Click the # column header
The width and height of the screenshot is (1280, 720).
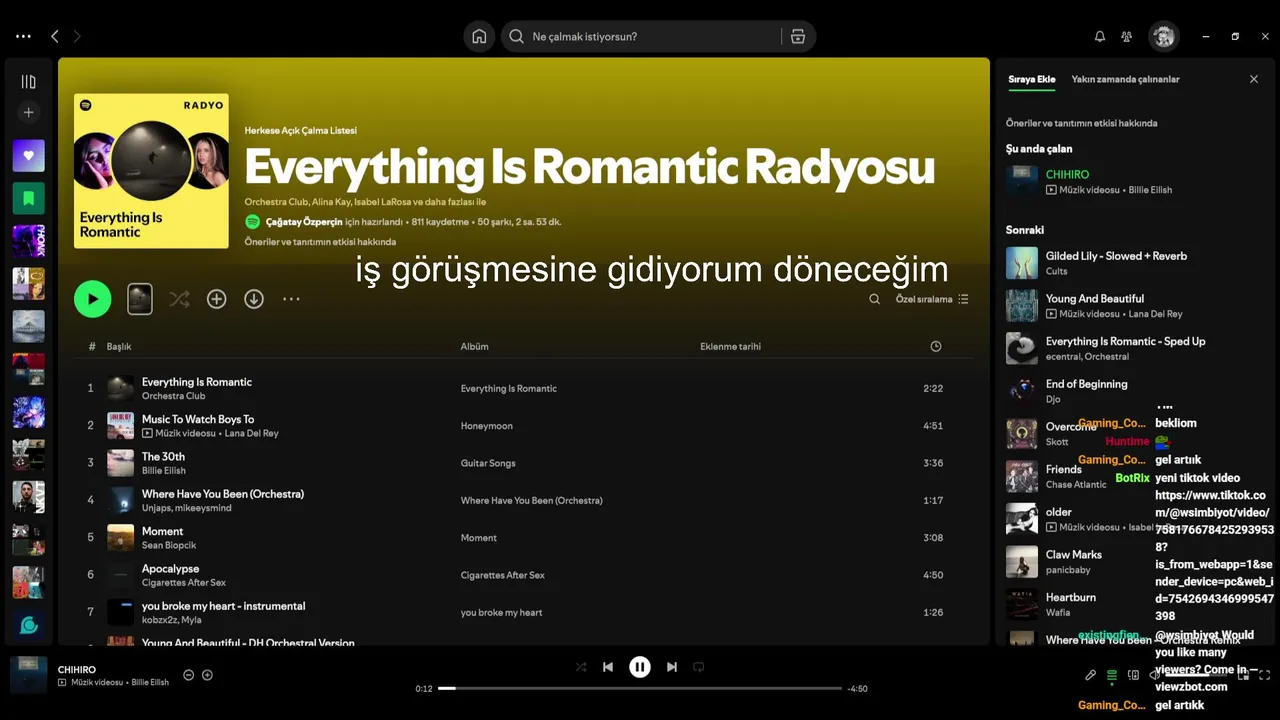coord(92,346)
